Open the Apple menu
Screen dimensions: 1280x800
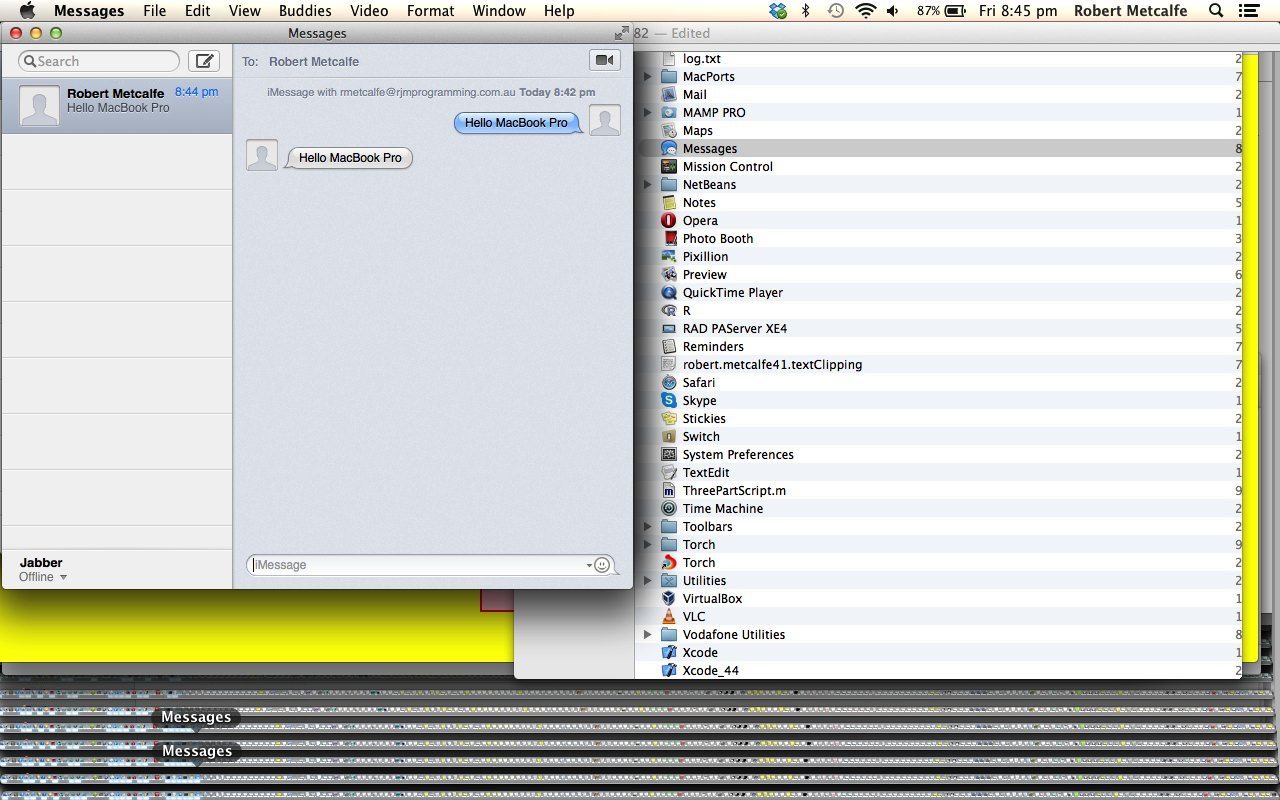coord(27,11)
